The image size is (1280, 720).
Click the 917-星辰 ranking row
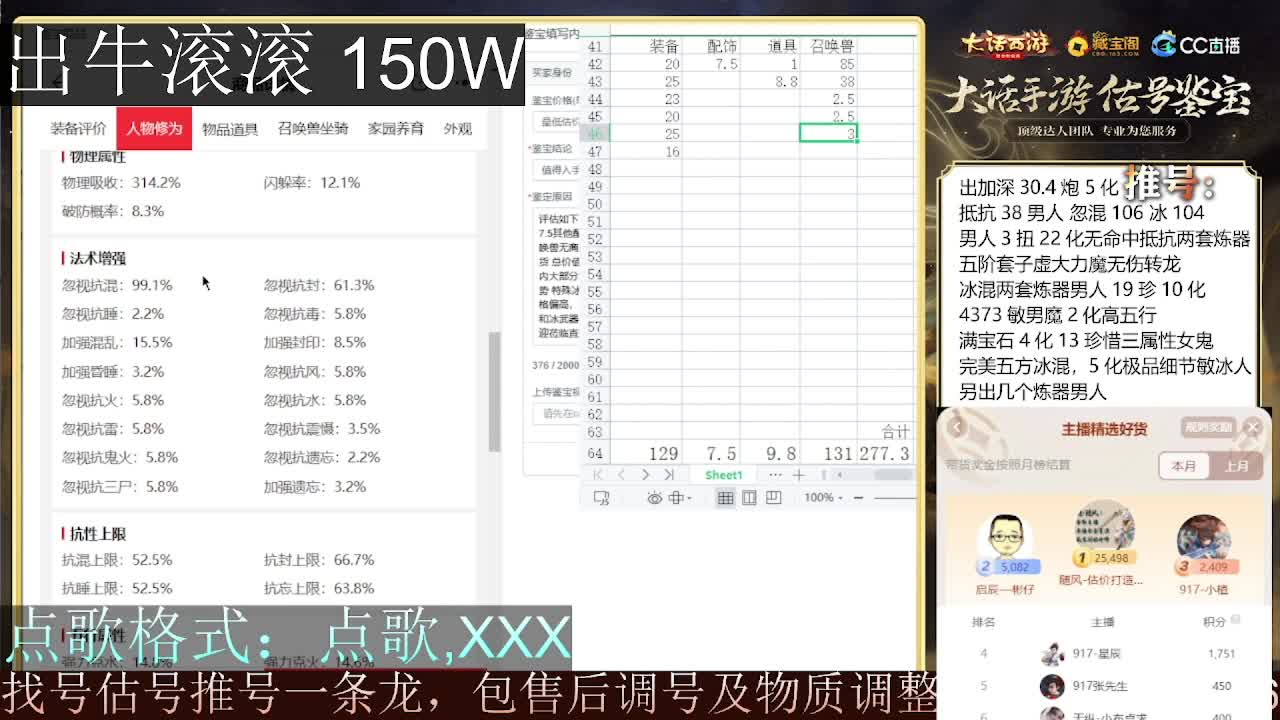click(1104, 654)
